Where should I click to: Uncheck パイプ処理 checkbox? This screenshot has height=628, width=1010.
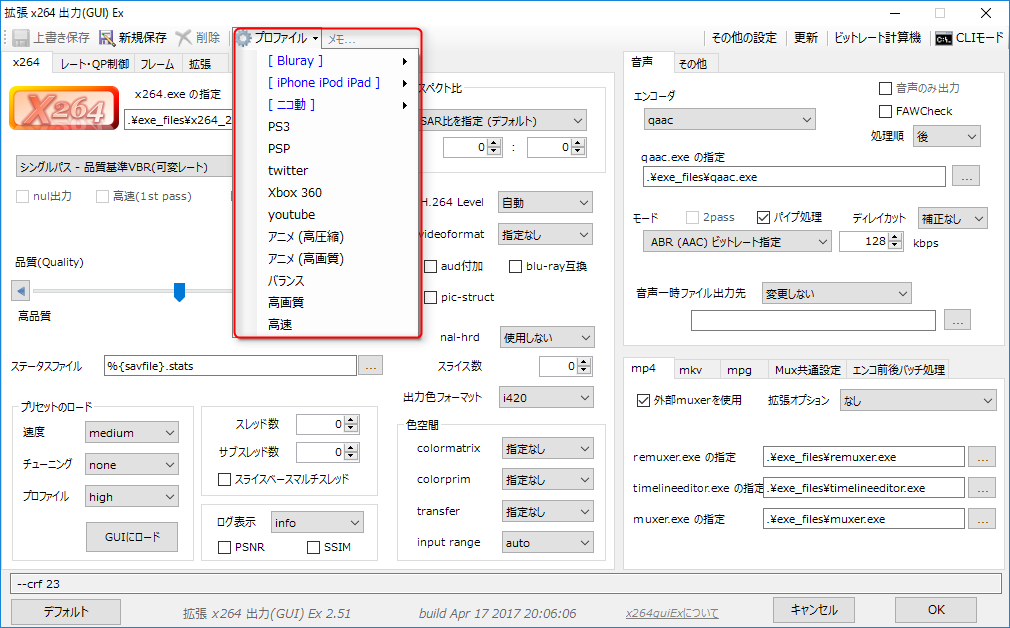click(x=763, y=217)
